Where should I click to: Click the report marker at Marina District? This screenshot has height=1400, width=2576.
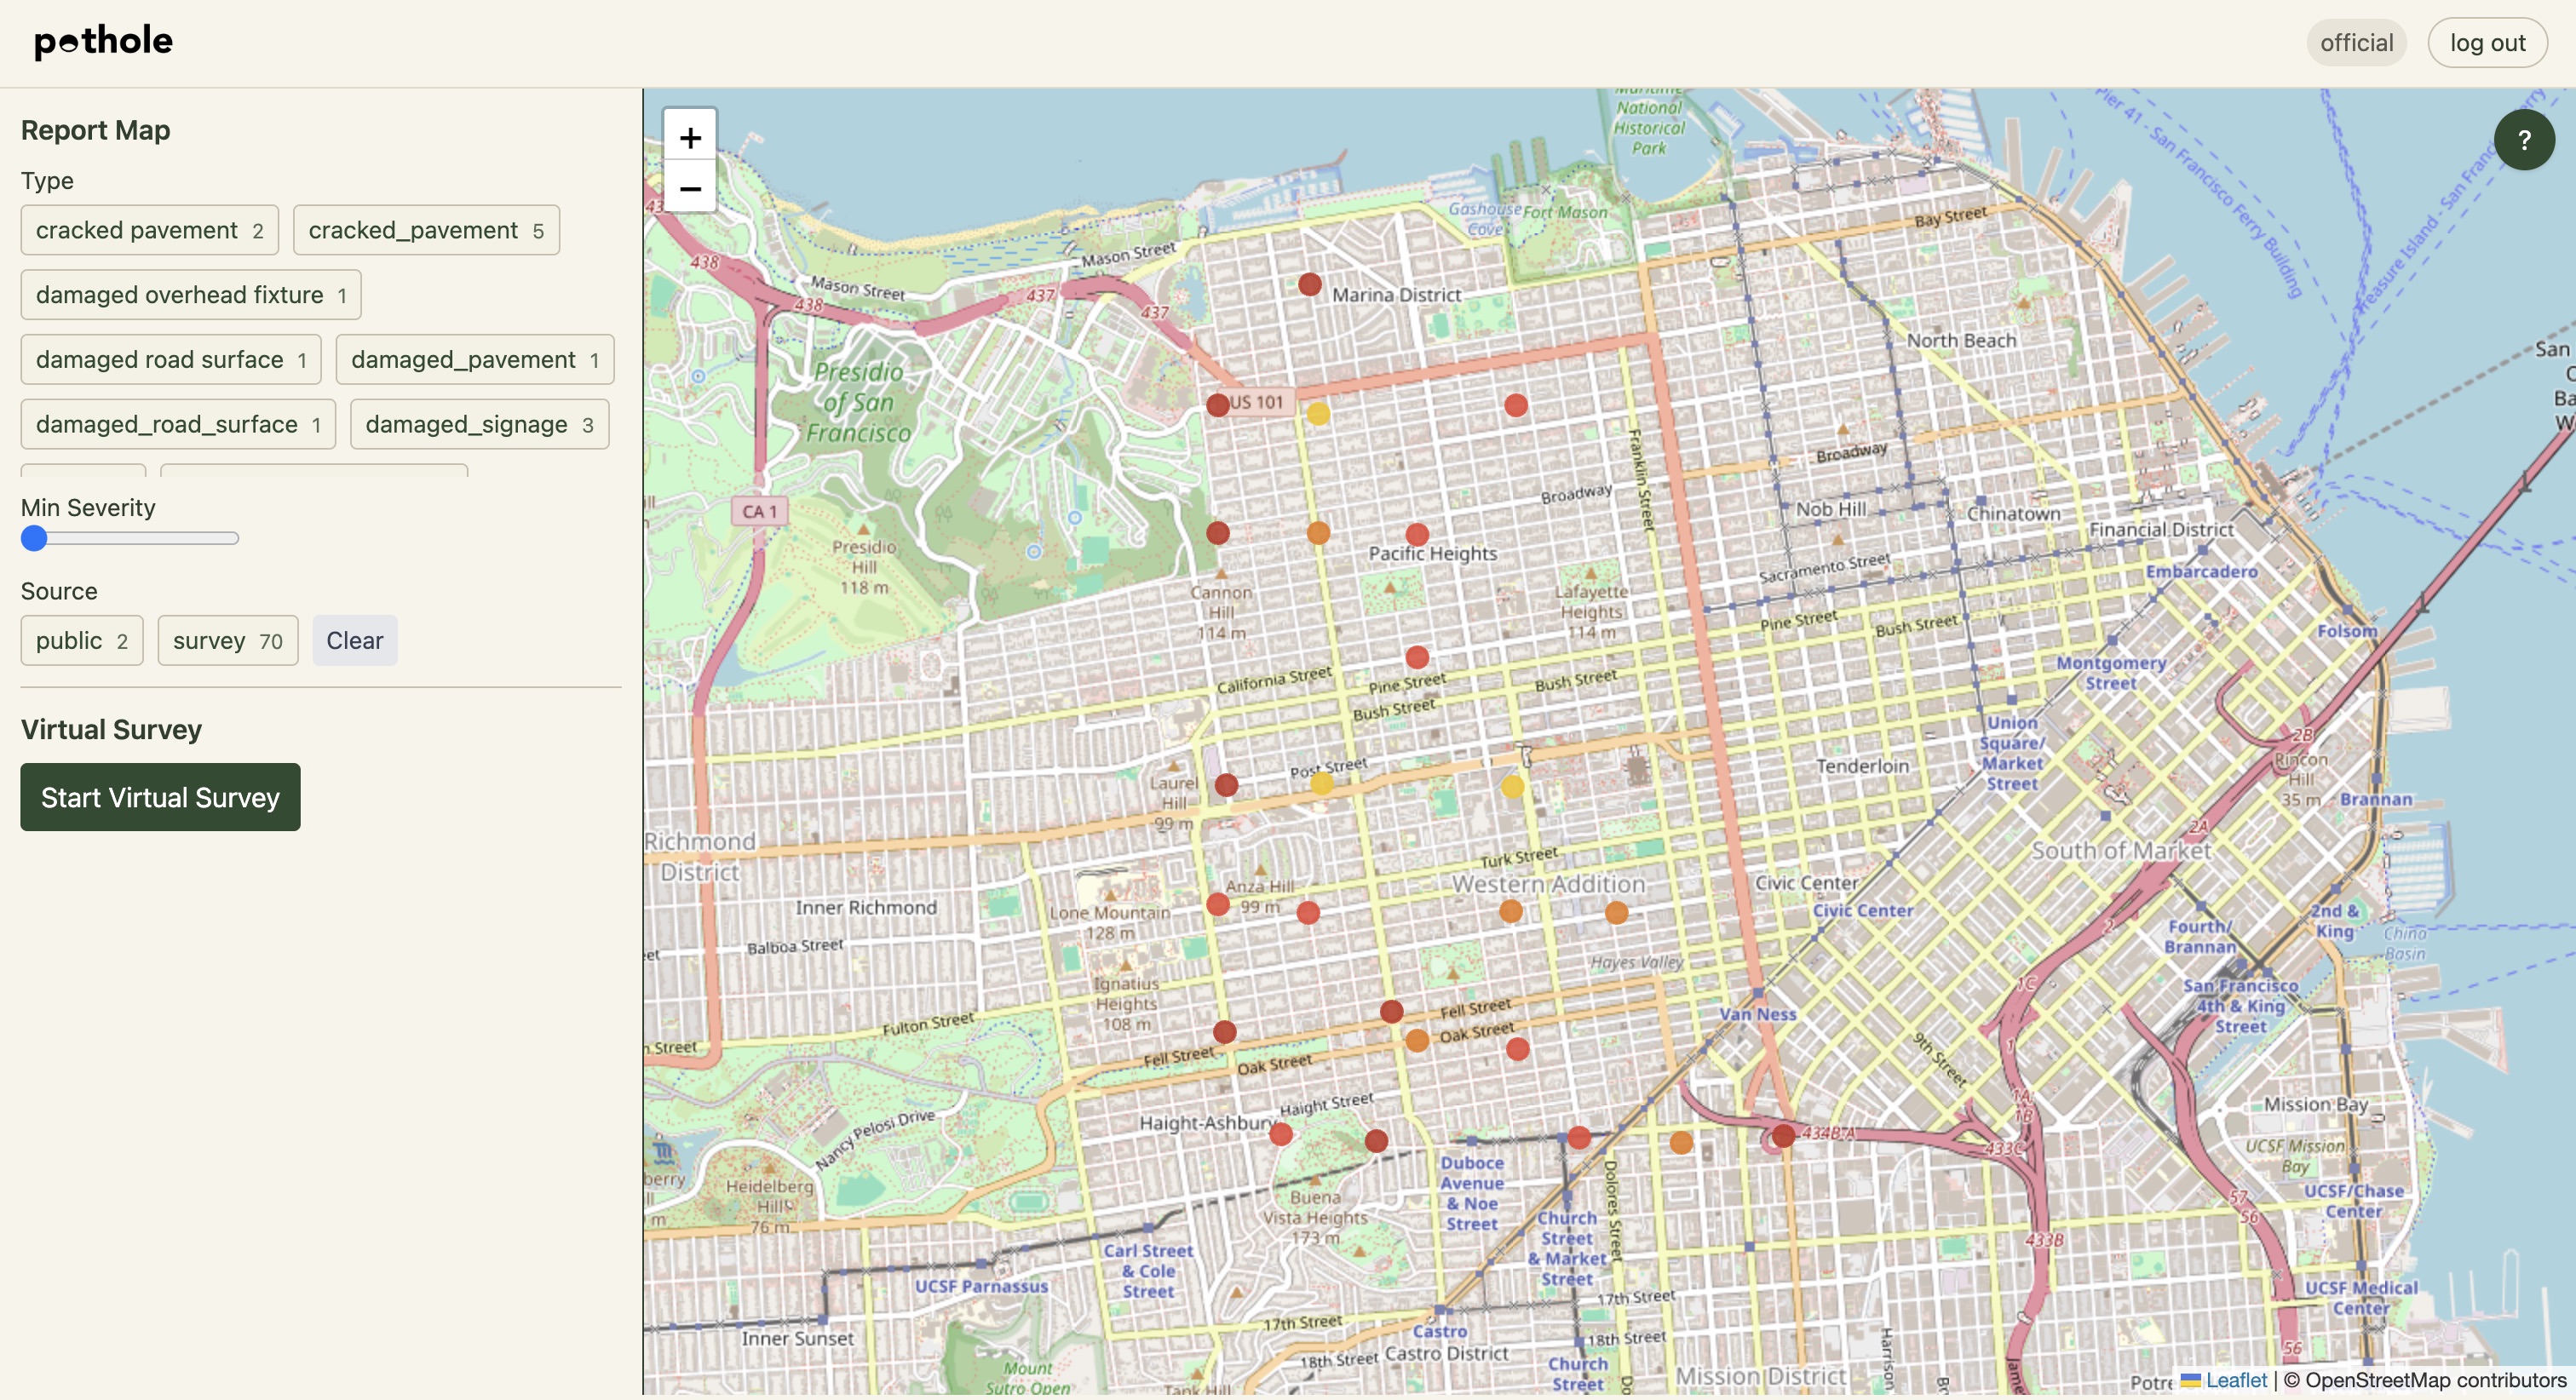[1309, 285]
